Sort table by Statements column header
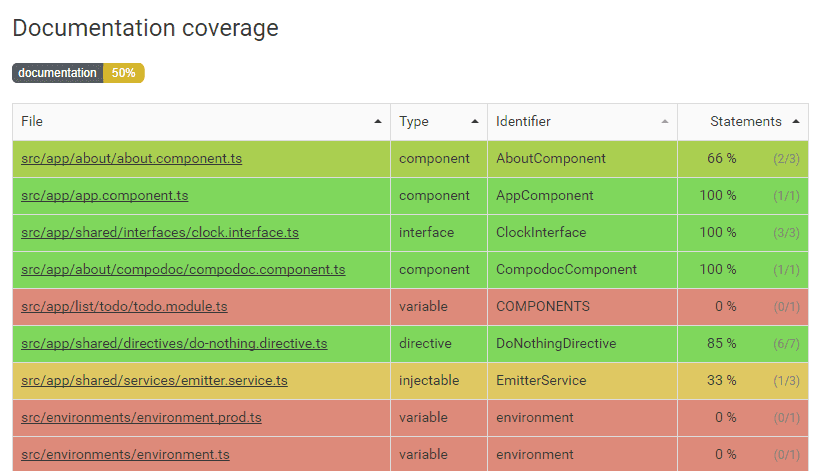The height and width of the screenshot is (471, 819). click(745, 122)
